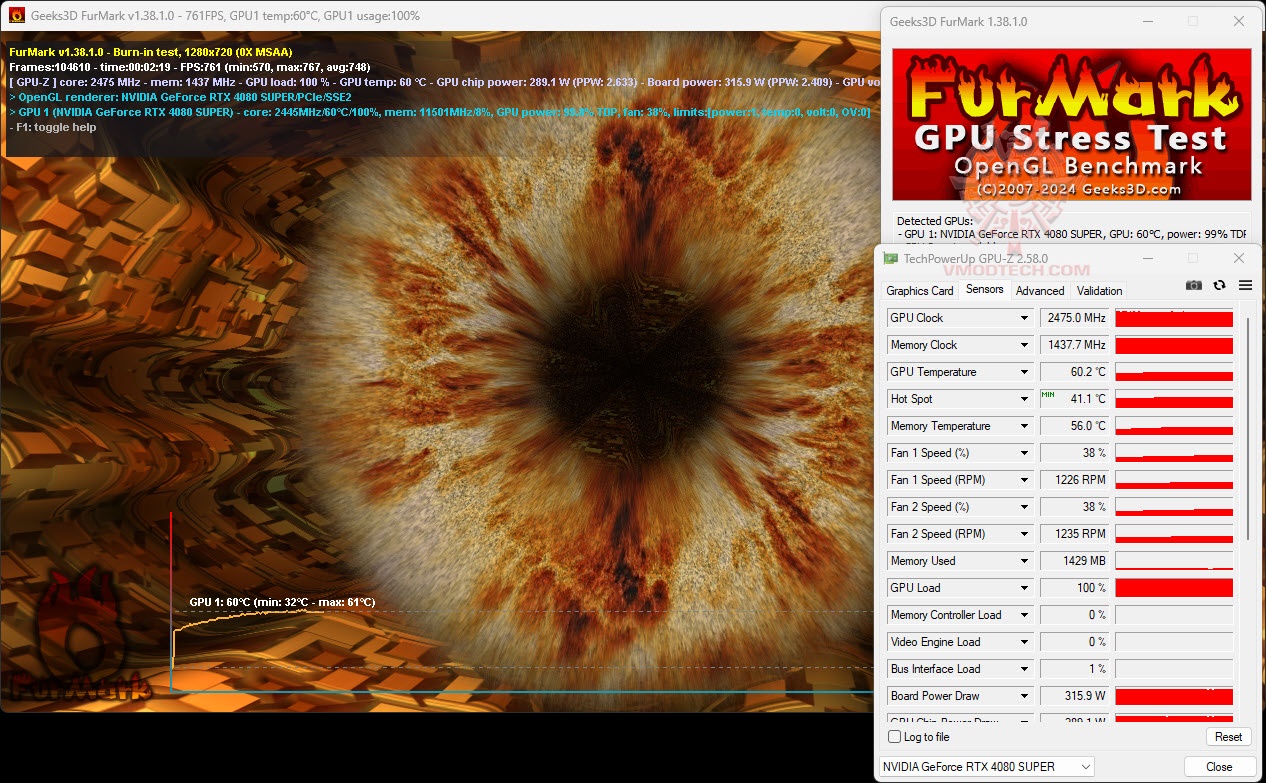Screen dimensions: 1266x783
Task: Click the Hot Spot value 41.1 °C
Action: coord(1073,399)
